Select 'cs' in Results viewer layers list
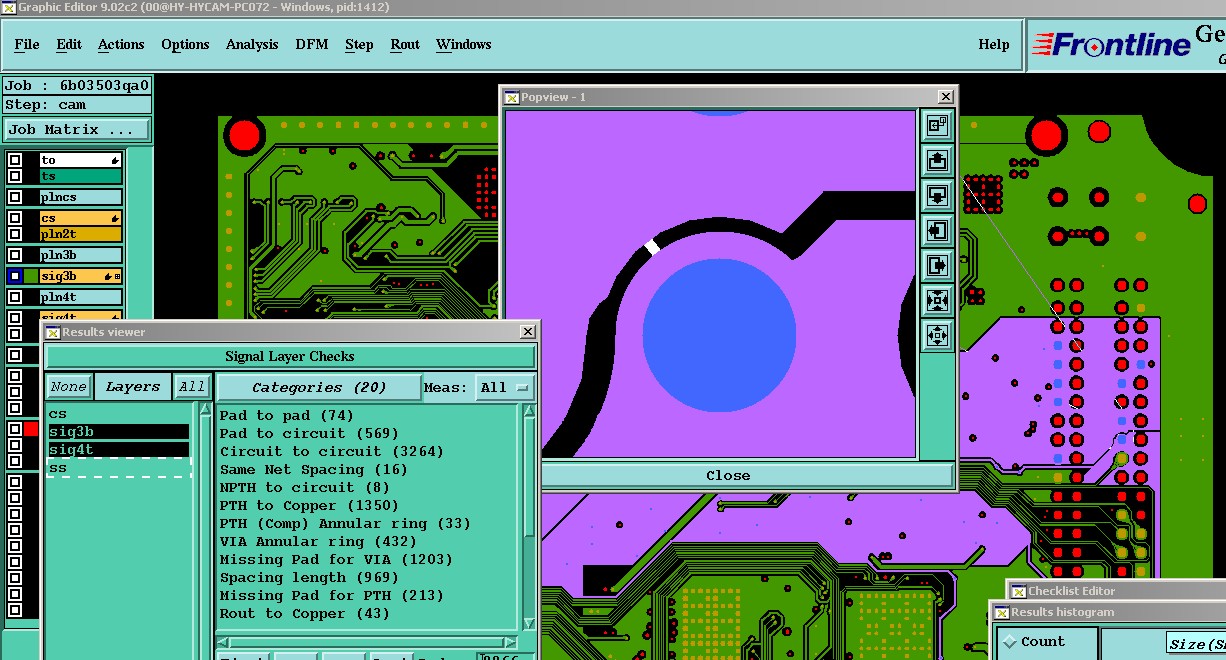The height and width of the screenshot is (660, 1226). pyautogui.click(x=118, y=414)
